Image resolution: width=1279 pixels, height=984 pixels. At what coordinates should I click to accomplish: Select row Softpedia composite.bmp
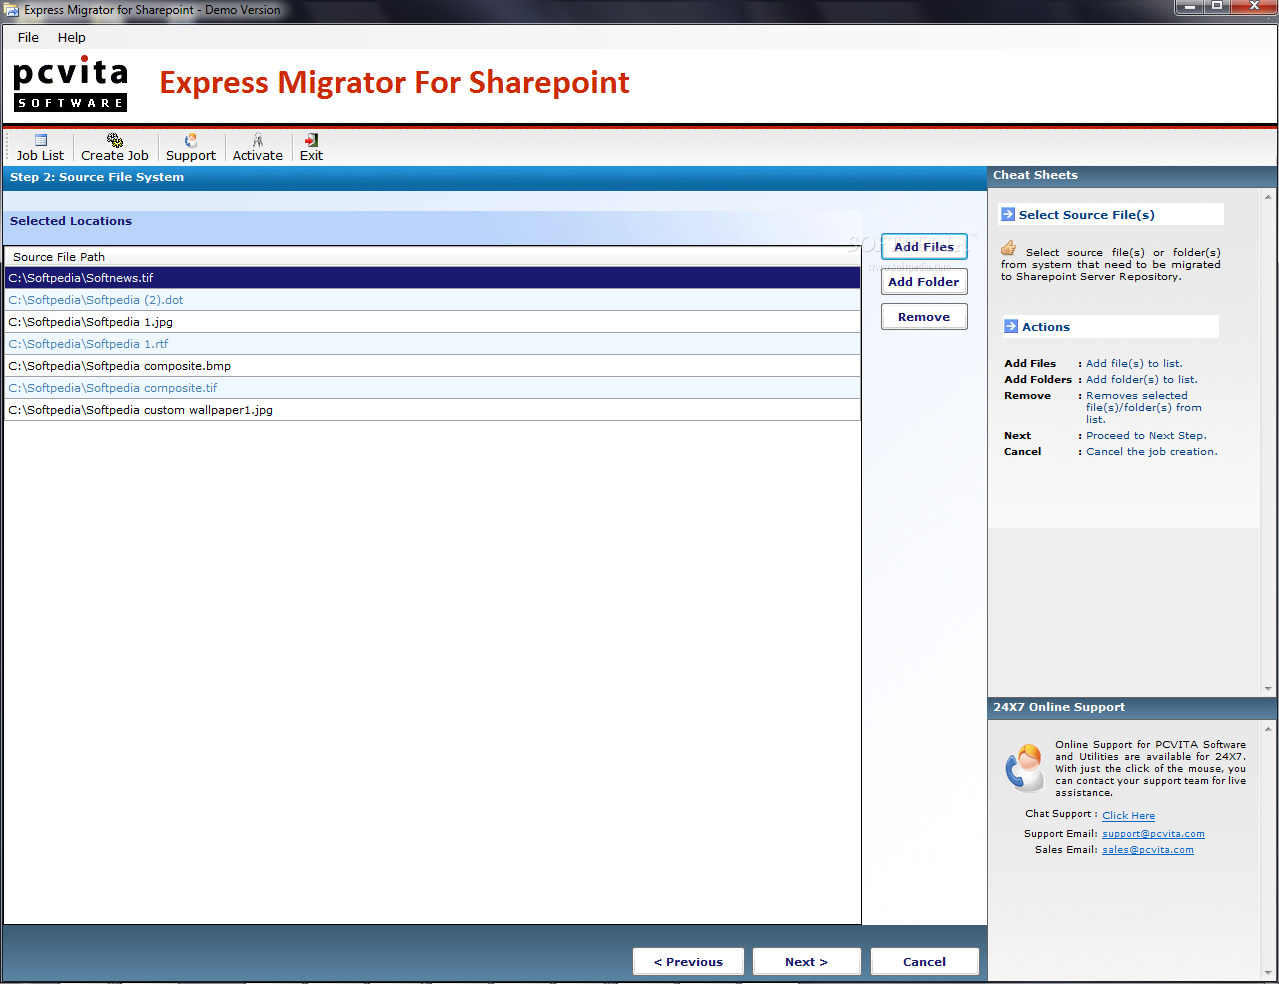(x=432, y=366)
